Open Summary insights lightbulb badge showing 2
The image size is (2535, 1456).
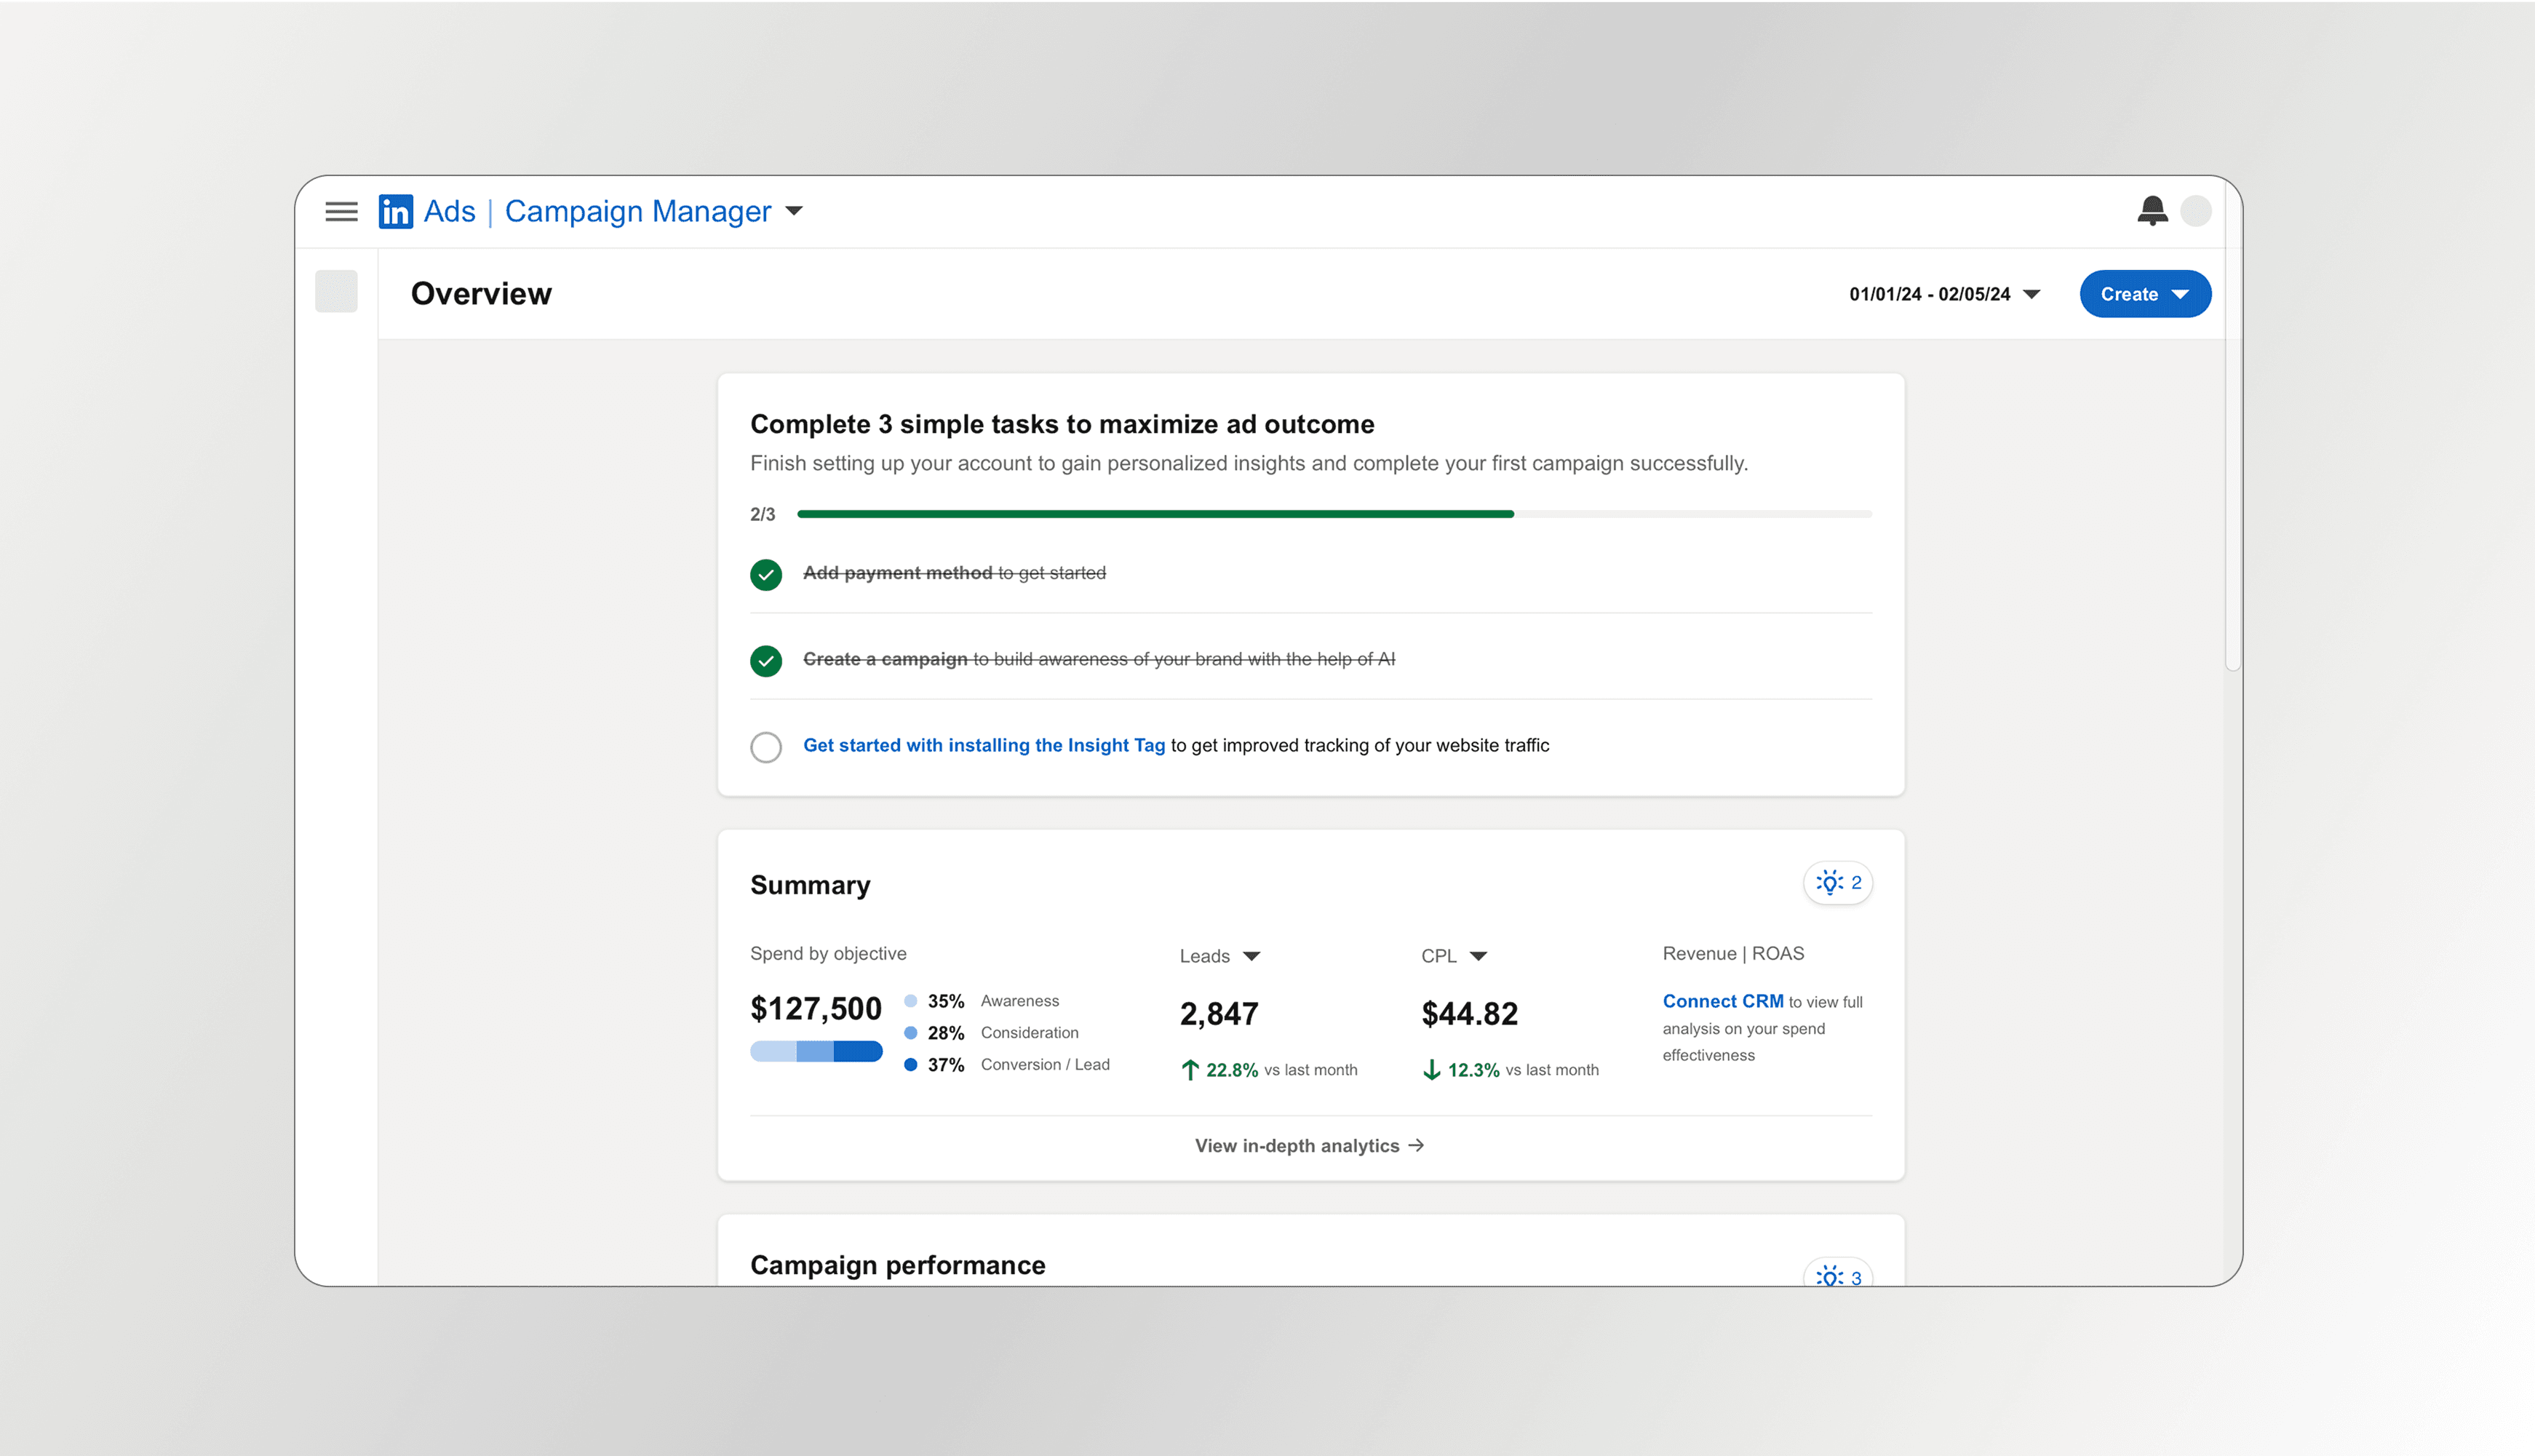1838,882
